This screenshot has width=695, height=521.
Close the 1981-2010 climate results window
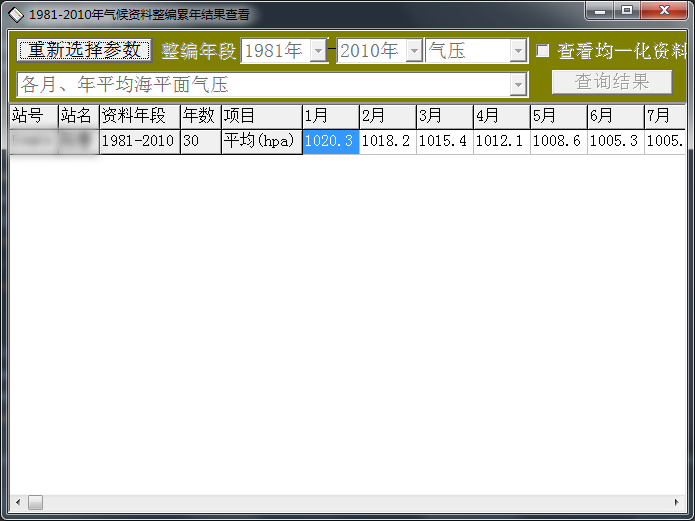(x=664, y=11)
